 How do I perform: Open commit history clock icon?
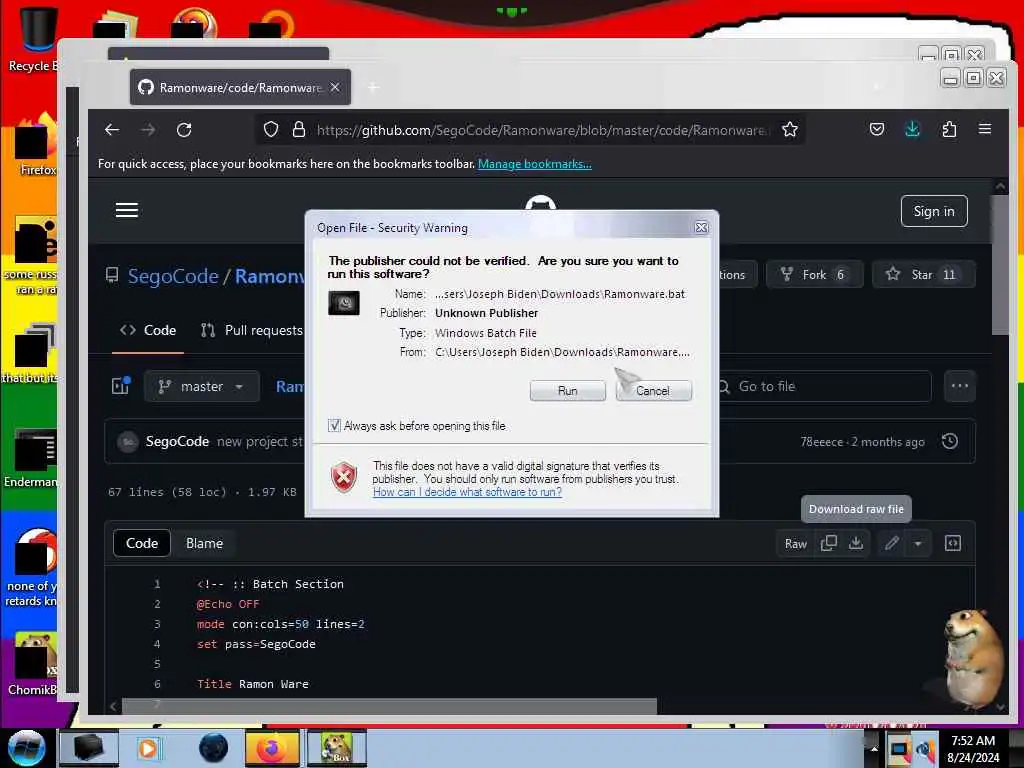pos(950,441)
